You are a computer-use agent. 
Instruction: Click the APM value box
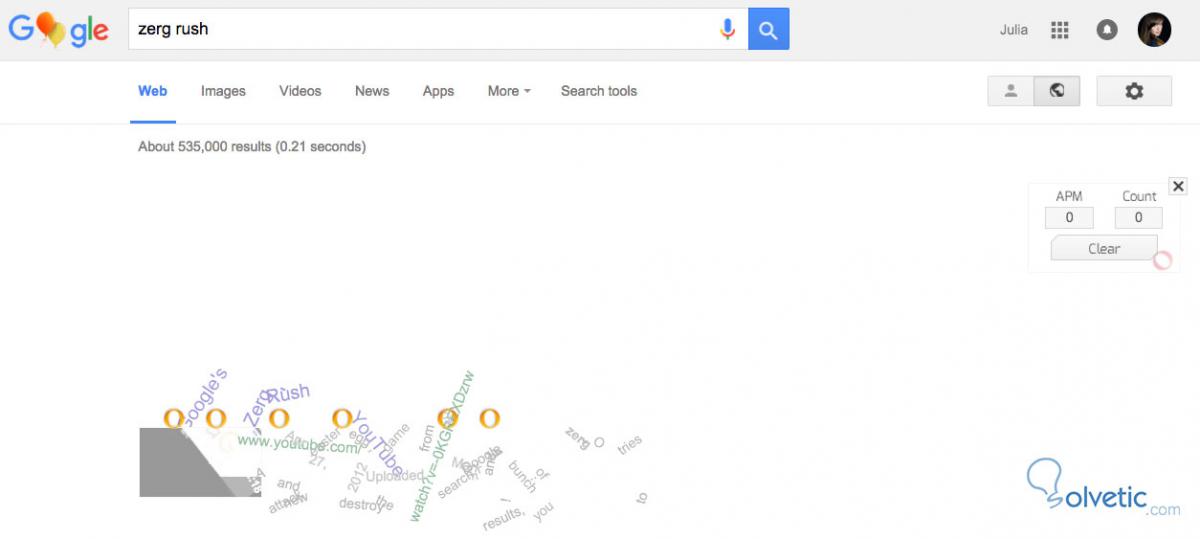pyautogui.click(x=1069, y=217)
